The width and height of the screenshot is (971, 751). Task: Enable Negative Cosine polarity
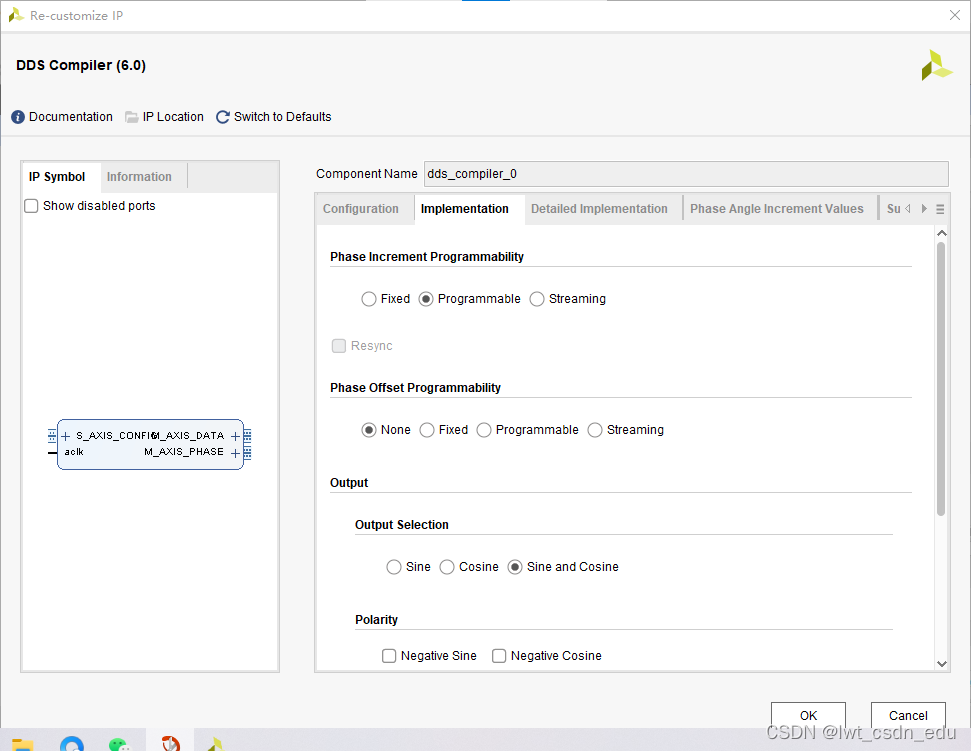(x=499, y=656)
